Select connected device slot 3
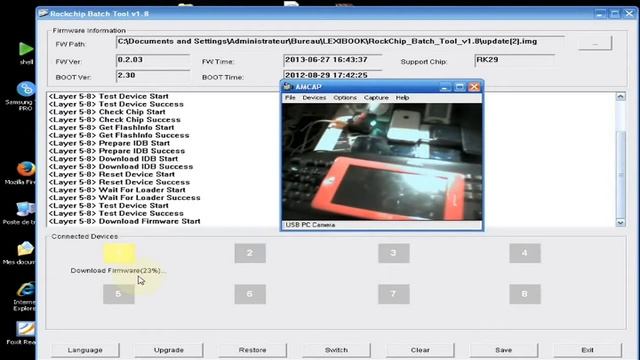 click(393, 253)
